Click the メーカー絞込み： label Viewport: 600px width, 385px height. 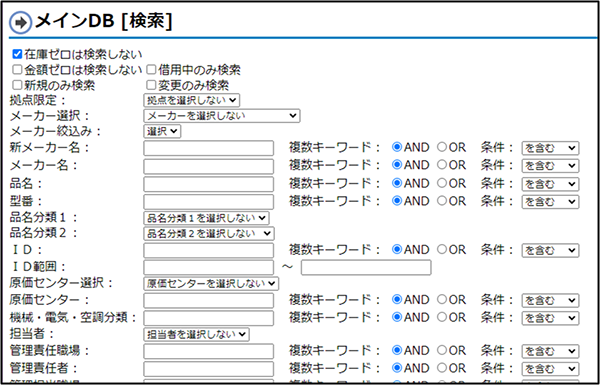(56, 131)
